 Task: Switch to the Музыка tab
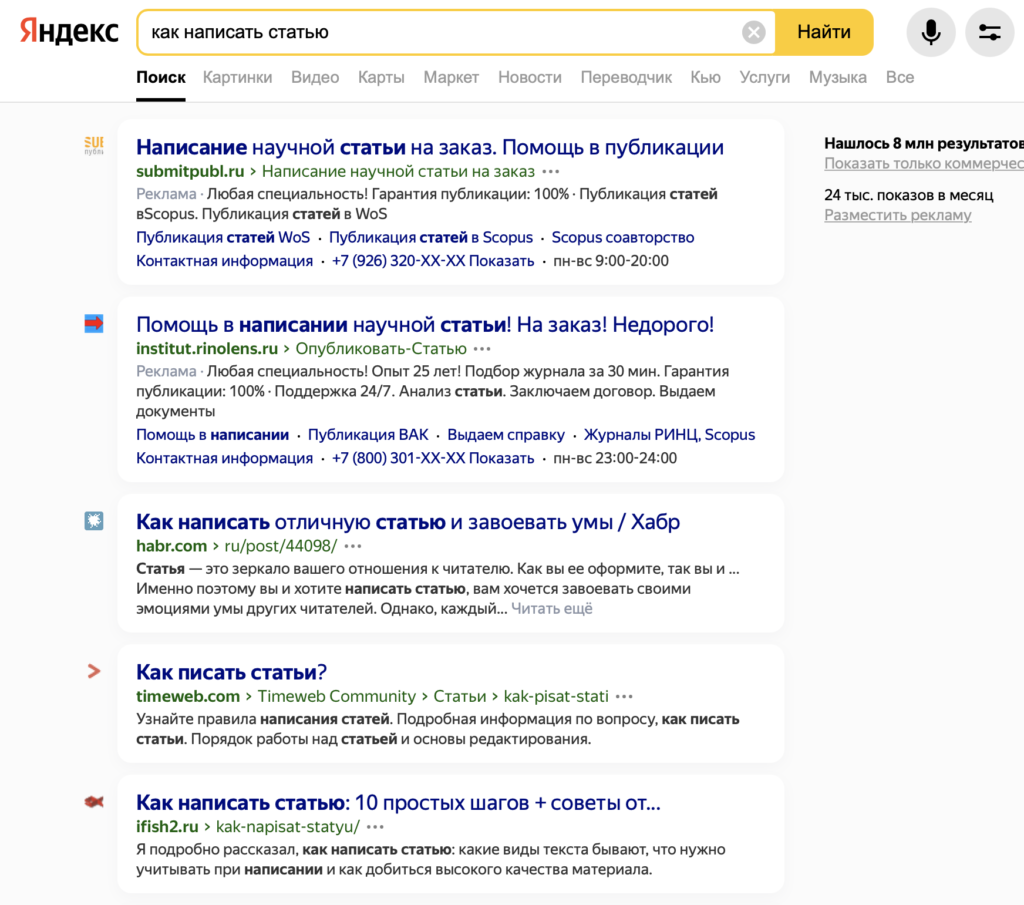pyautogui.click(x=837, y=77)
